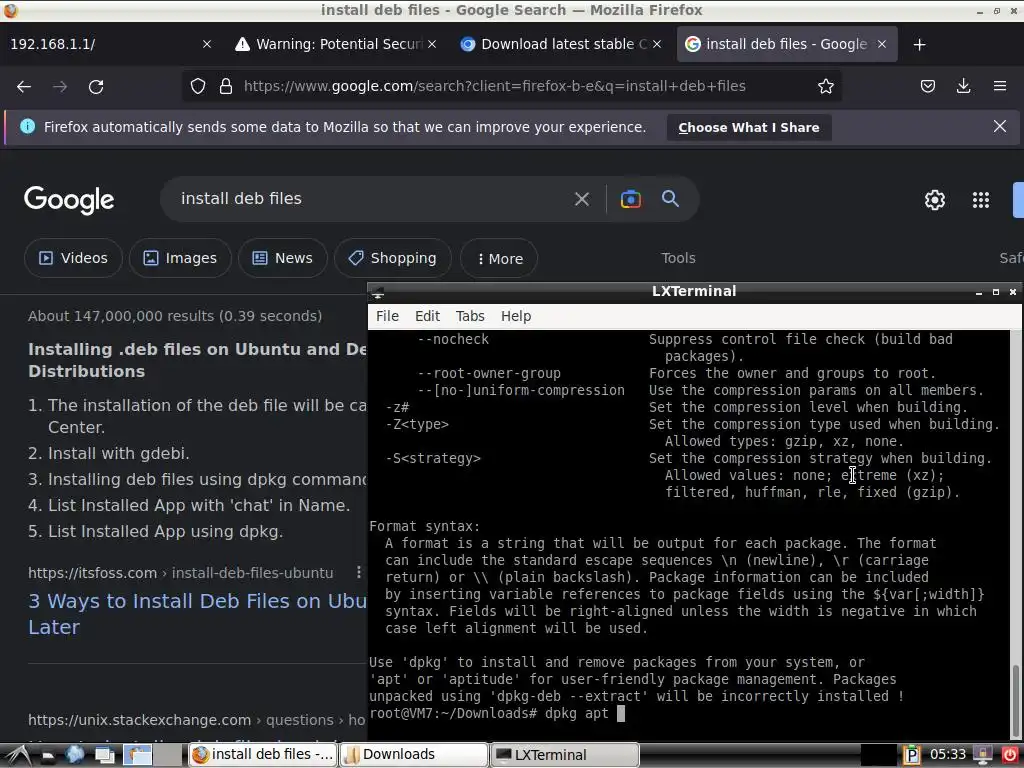
Task: Click the show desktop taskbar icon
Action: click(104, 755)
